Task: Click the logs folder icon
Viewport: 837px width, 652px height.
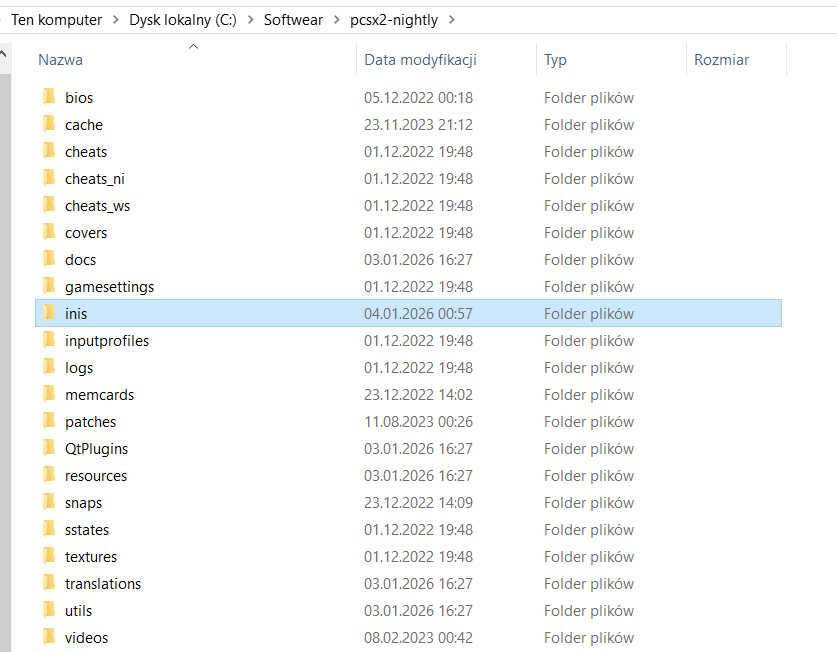Action: tap(49, 367)
